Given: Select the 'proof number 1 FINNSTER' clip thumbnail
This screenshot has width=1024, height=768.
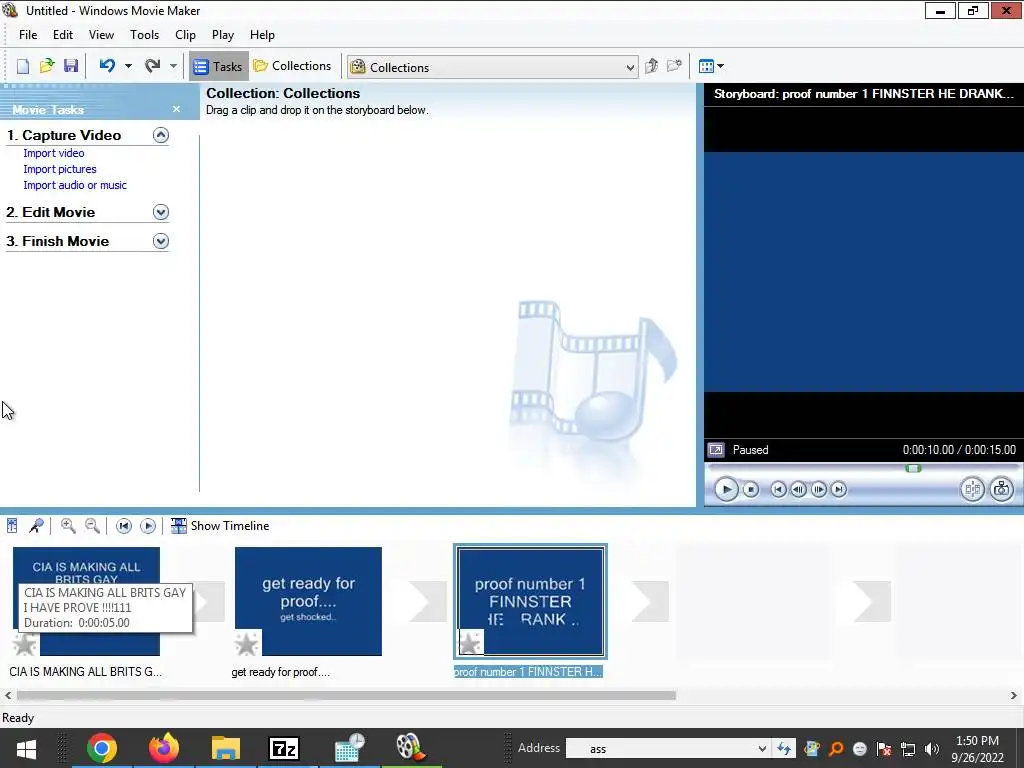Looking at the screenshot, I should coord(530,601).
